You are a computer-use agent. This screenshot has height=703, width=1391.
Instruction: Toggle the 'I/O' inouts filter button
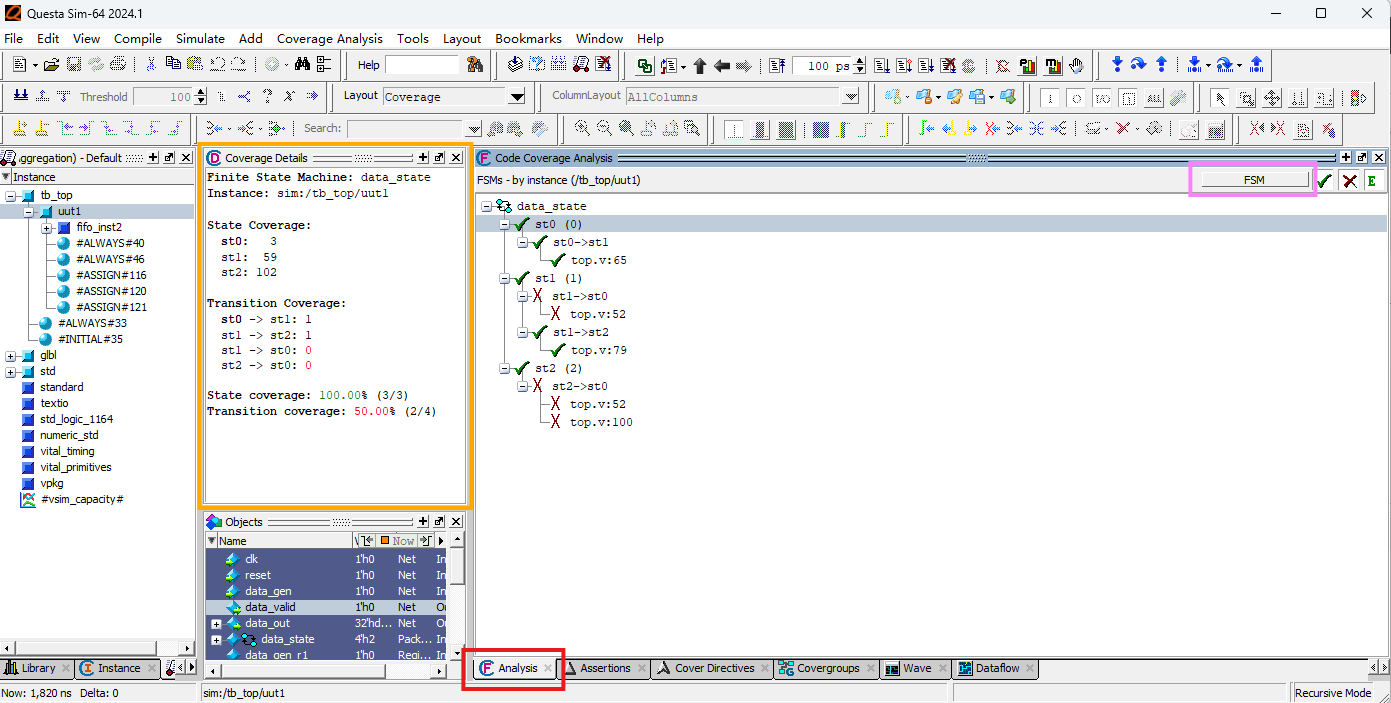tap(1101, 98)
